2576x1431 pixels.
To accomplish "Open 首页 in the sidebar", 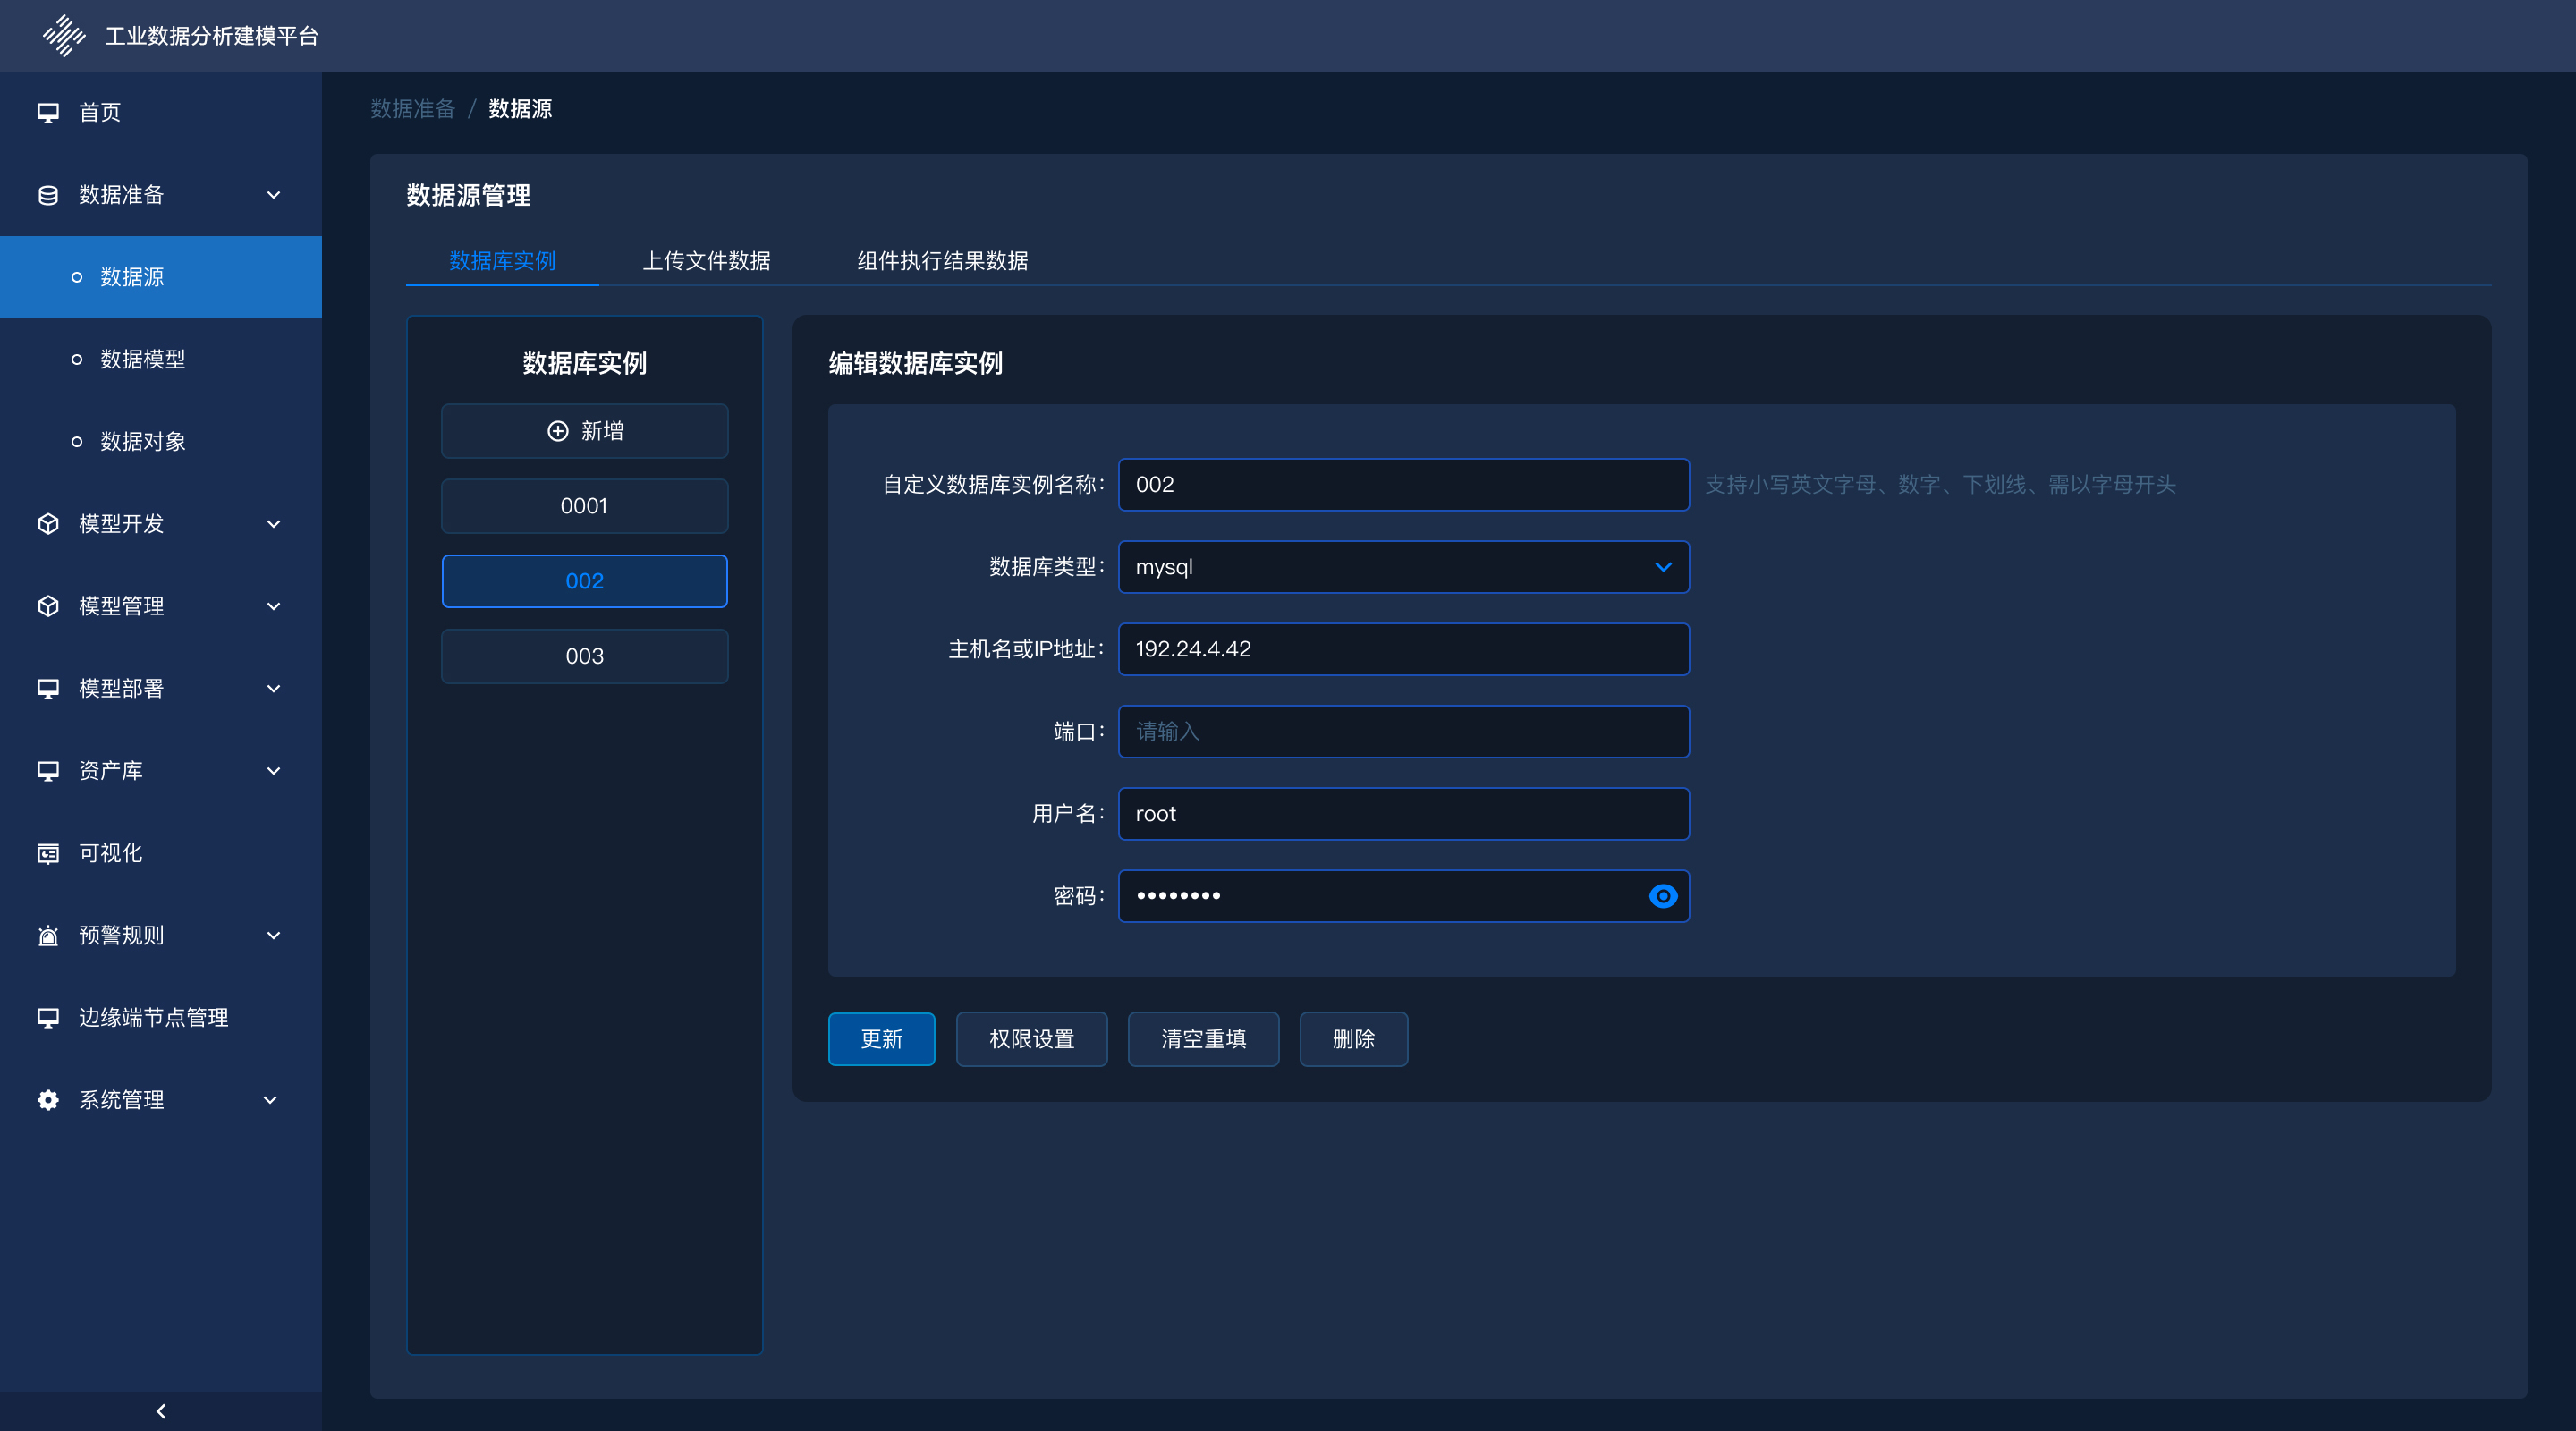I will click(161, 112).
